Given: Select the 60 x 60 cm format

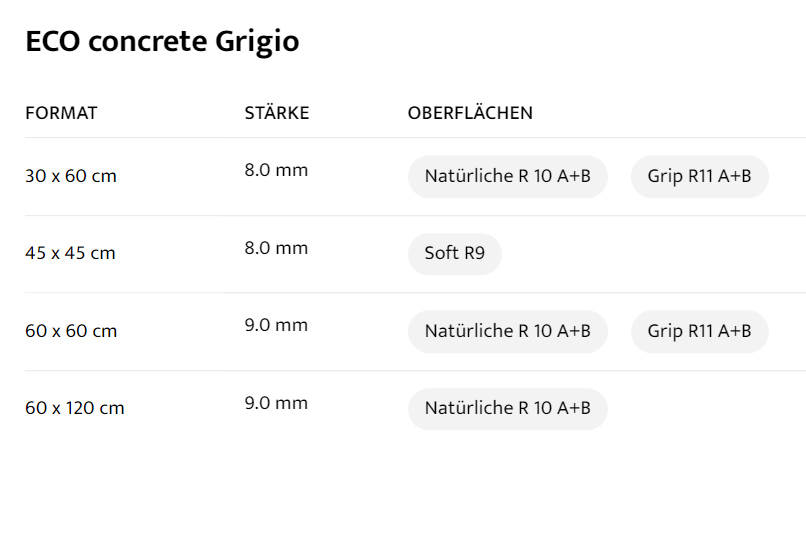Looking at the screenshot, I should [x=71, y=331].
